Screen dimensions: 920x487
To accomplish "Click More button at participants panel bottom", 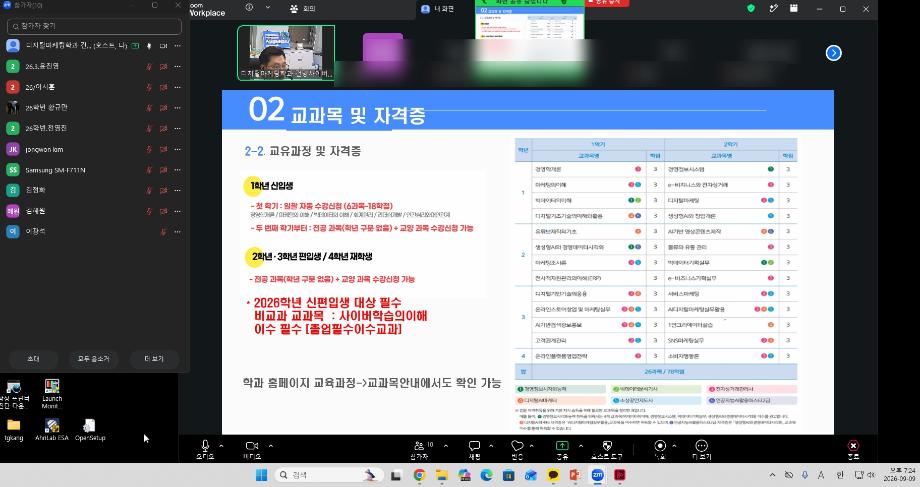I will click(x=154, y=359).
